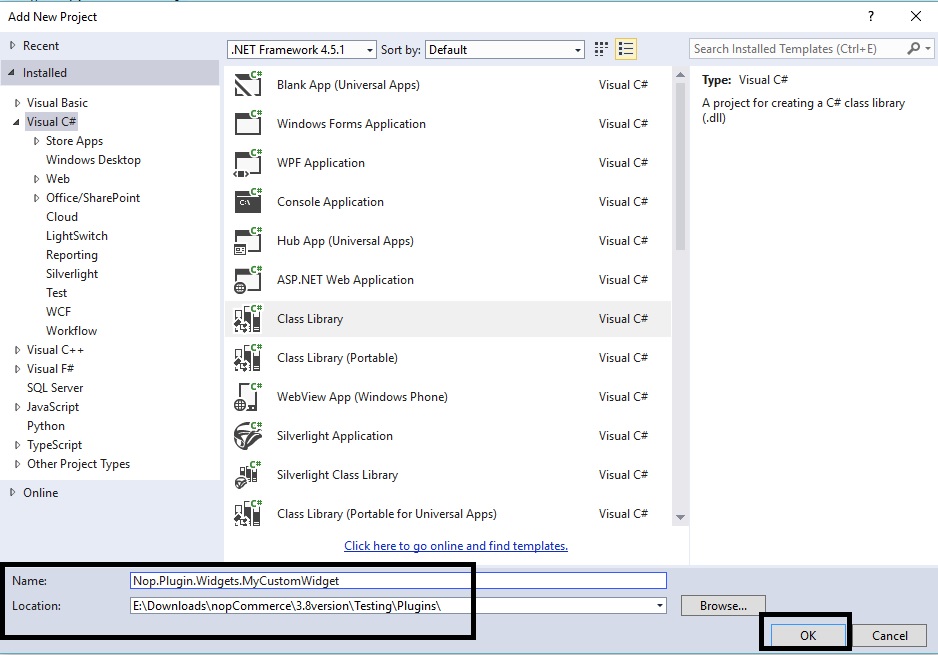938x655 pixels.
Task: Select the ASP.NET Web Application icon
Action: pyautogui.click(x=247, y=280)
